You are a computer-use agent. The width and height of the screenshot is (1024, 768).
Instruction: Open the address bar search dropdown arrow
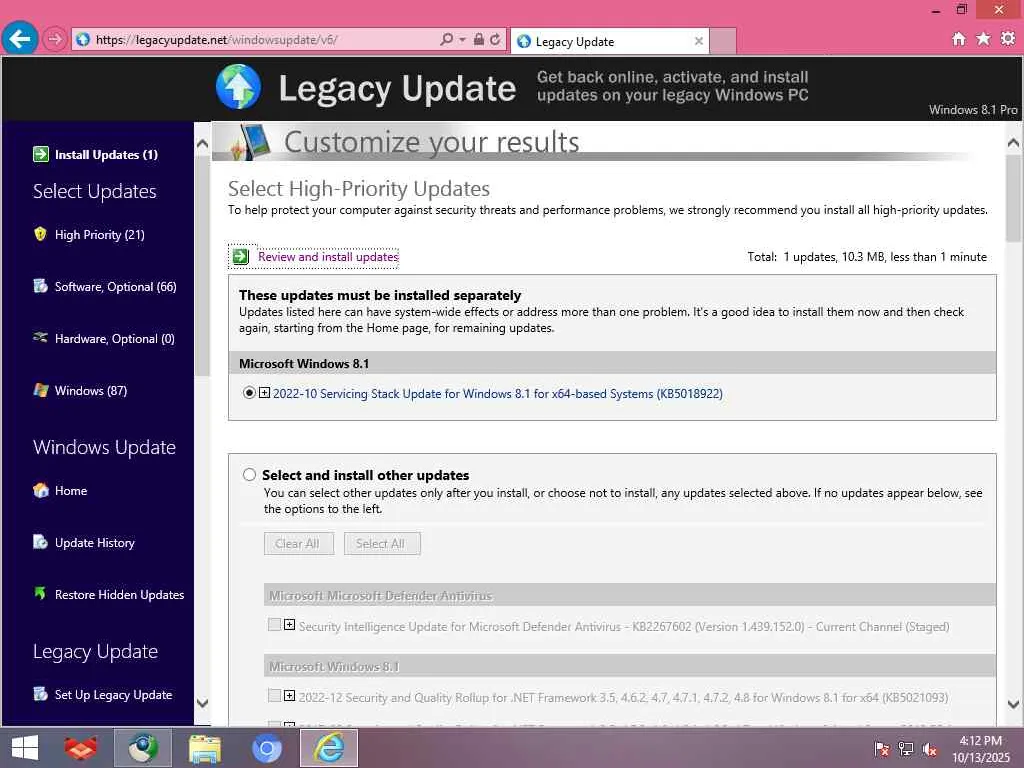[x=462, y=40]
